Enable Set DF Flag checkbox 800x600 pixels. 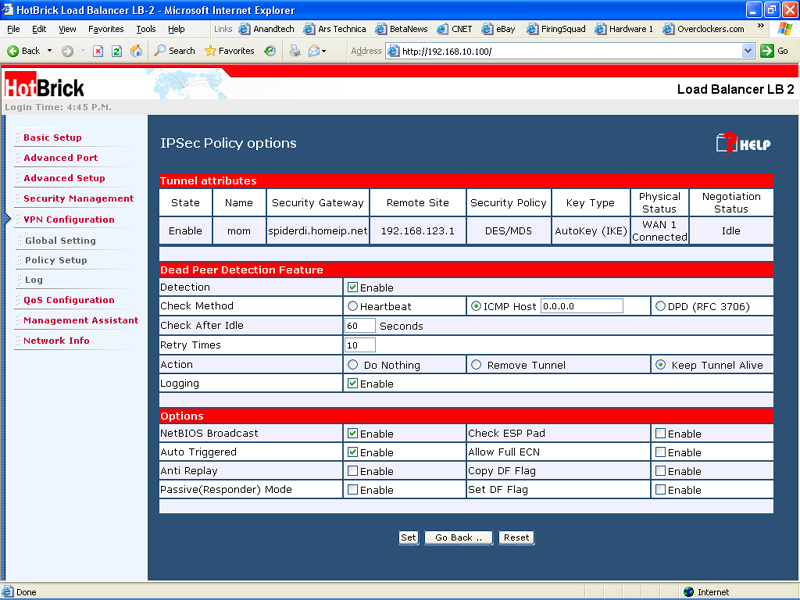click(660, 490)
